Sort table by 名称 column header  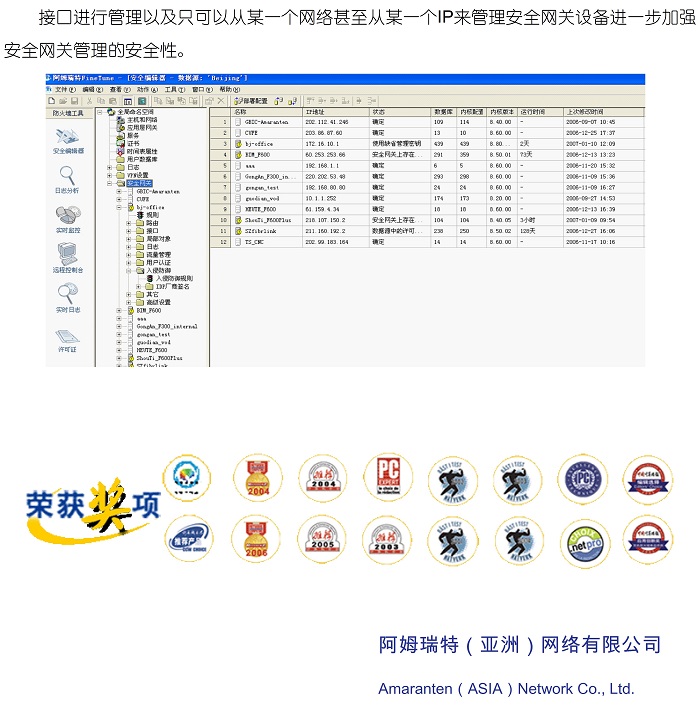pos(266,112)
